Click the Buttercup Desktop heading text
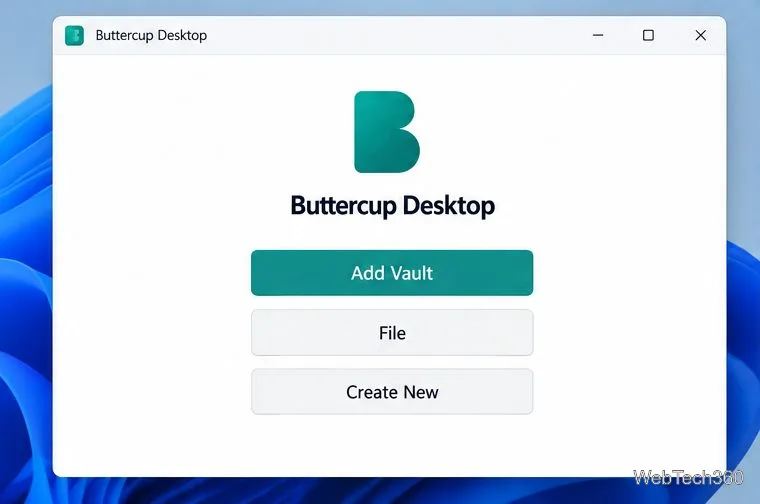Screen dimensions: 760x504 pyautogui.click(x=392, y=205)
